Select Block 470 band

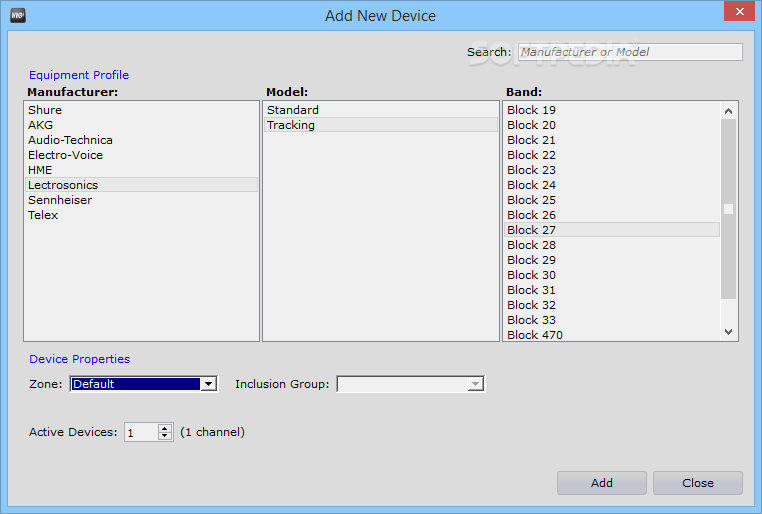(612, 335)
